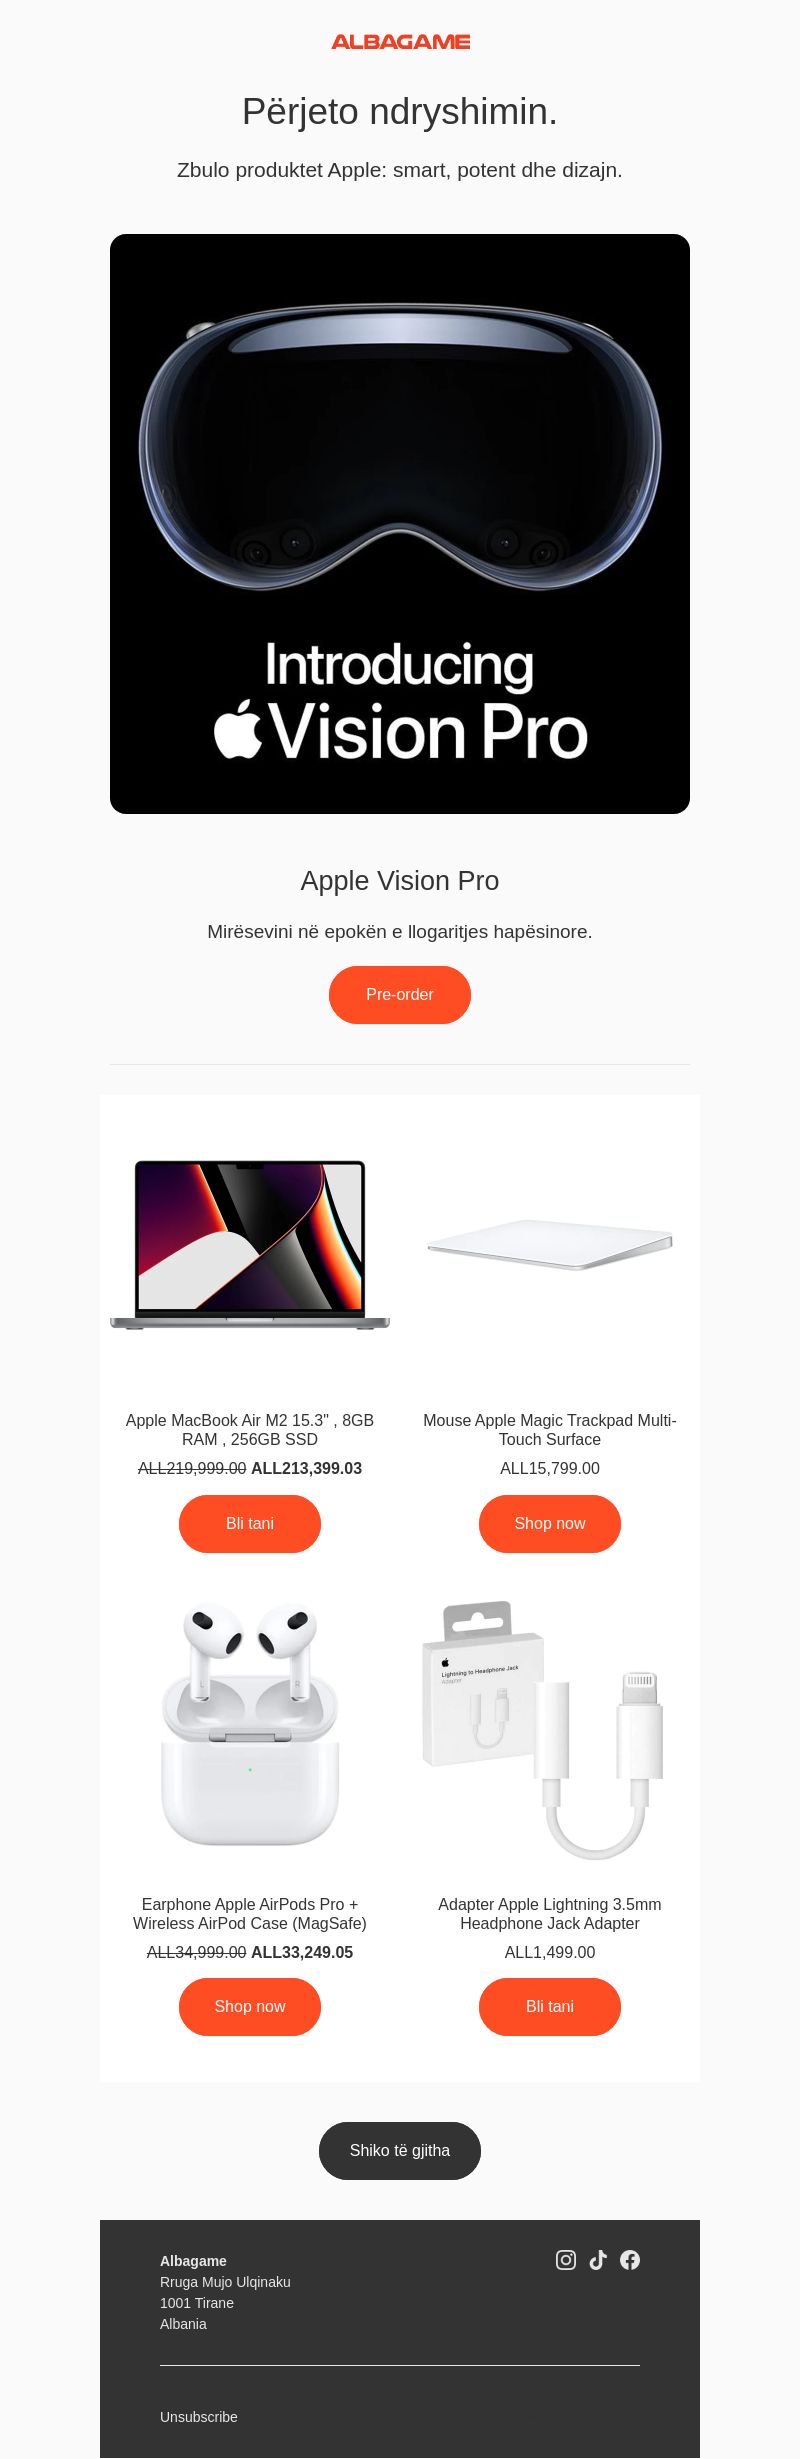Click Shop now under AirPods Pro
The width and height of the screenshot is (800, 2459).
(250, 2007)
